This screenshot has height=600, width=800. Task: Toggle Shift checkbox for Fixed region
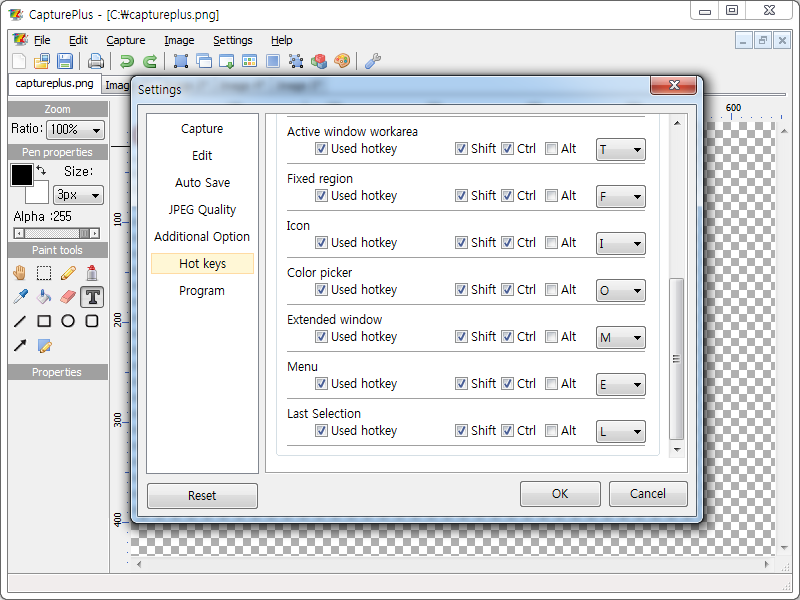coord(461,195)
